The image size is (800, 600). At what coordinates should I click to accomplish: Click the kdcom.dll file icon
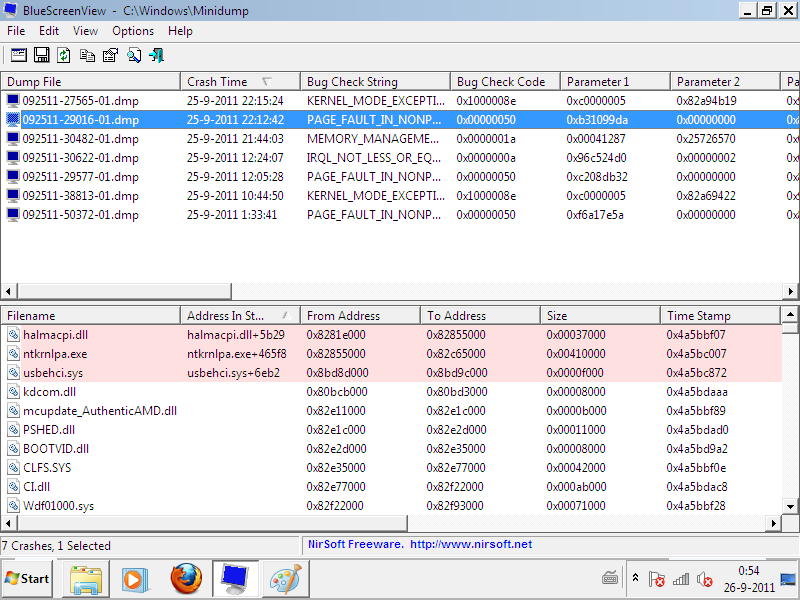pyautogui.click(x=13, y=392)
